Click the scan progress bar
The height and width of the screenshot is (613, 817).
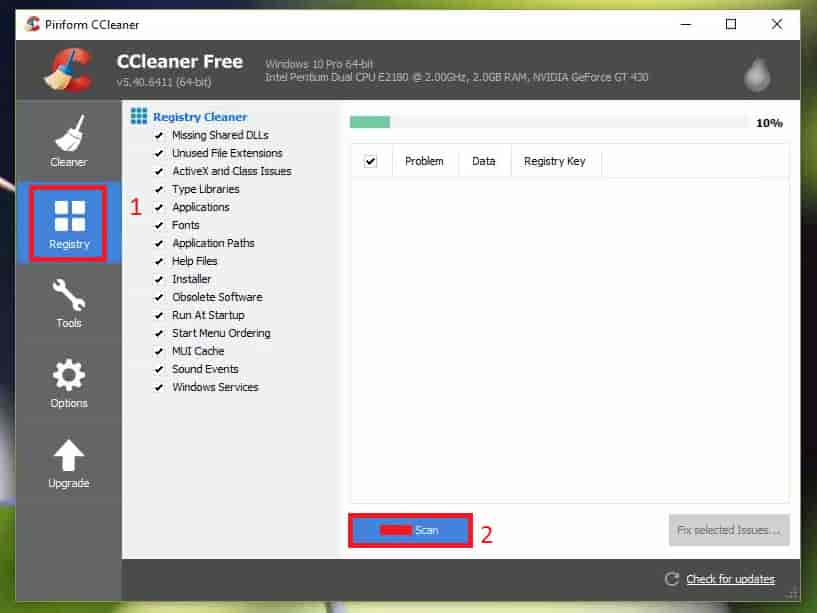(x=549, y=122)
